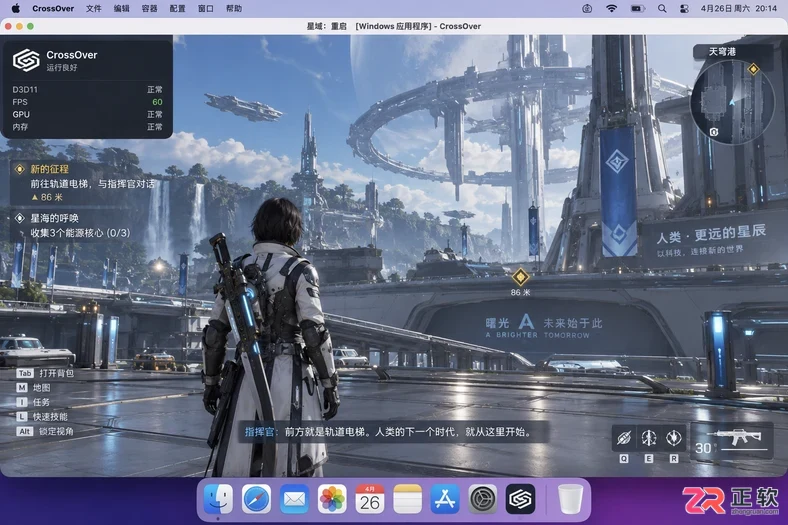Open the 帮助 menu
Viewport: 788px width, 525px height.
[x=234, y=9]
